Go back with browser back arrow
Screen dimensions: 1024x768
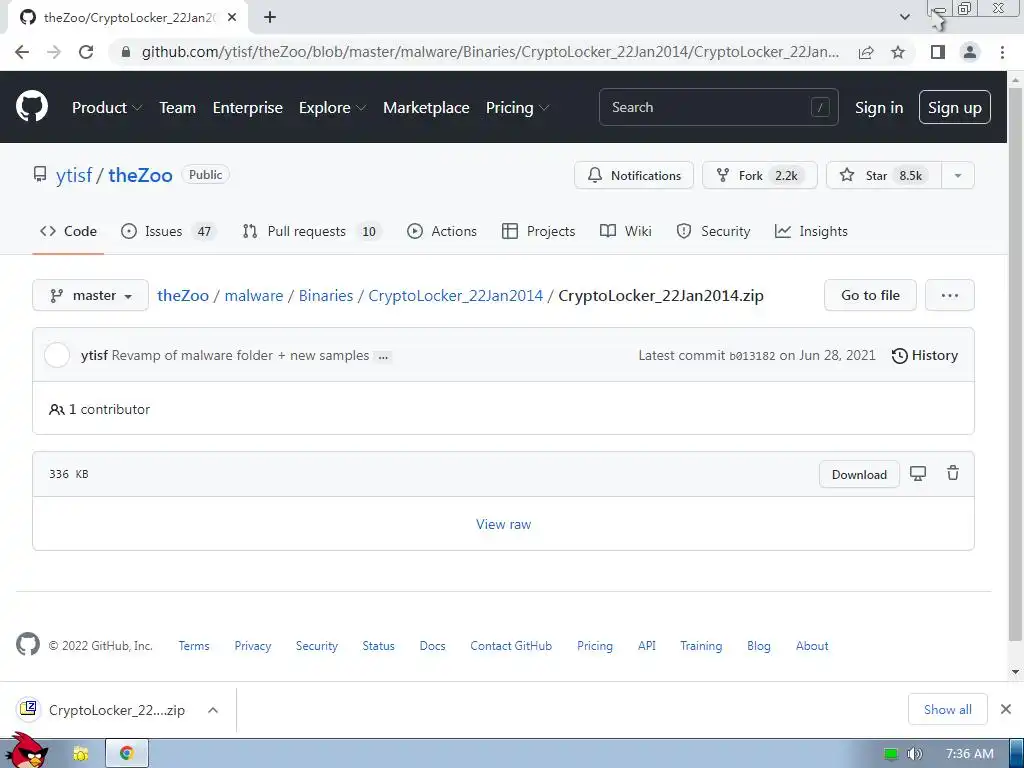[x=22, y=52]
